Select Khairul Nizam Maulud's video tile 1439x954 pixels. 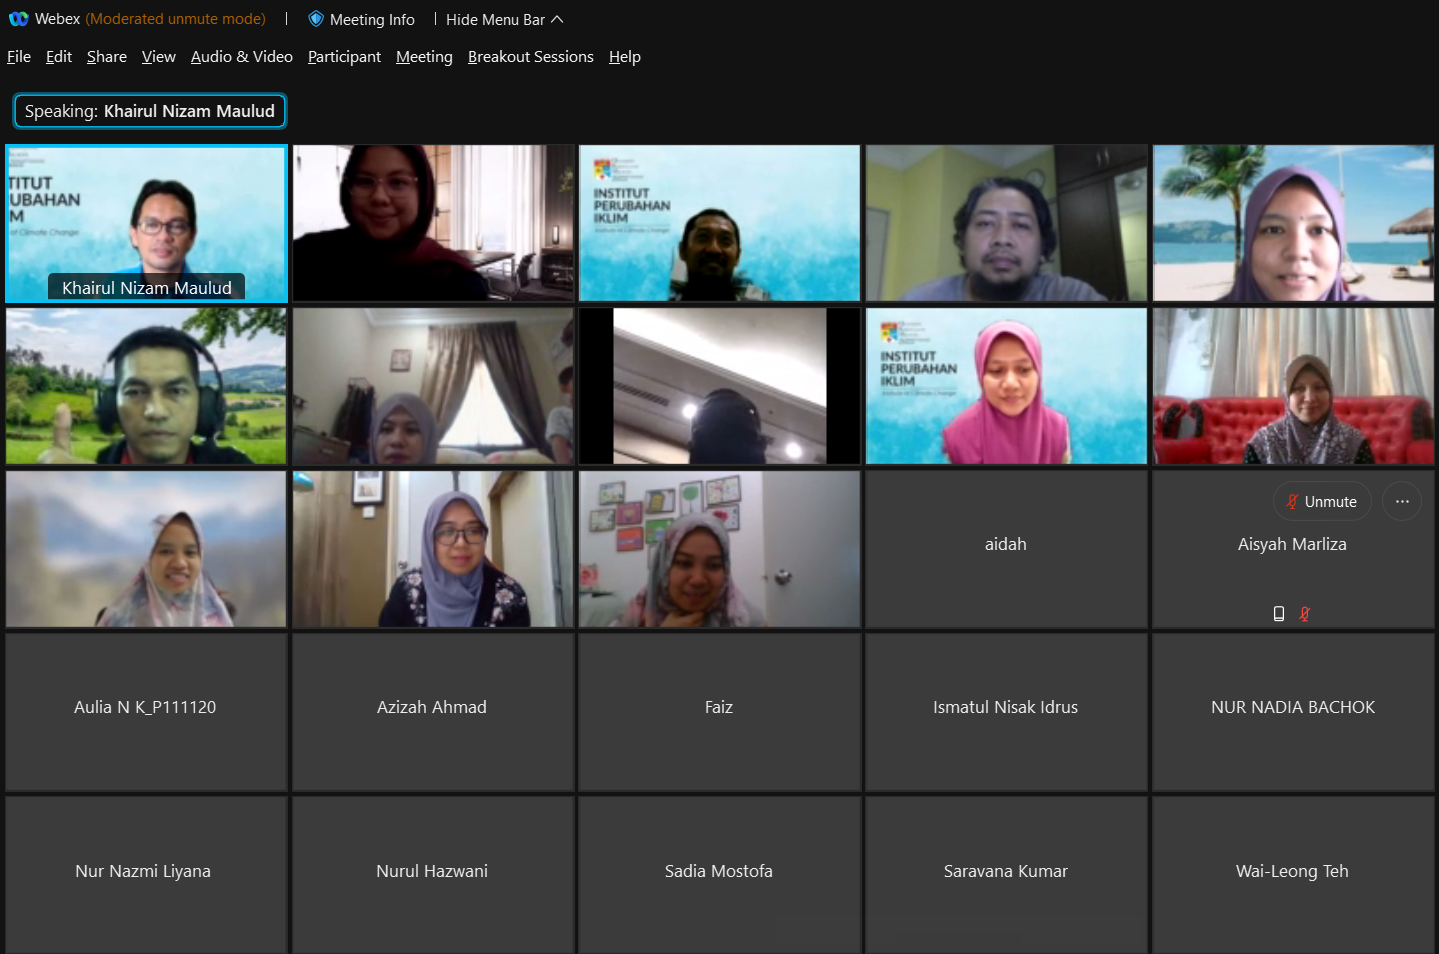click(146, 223)
